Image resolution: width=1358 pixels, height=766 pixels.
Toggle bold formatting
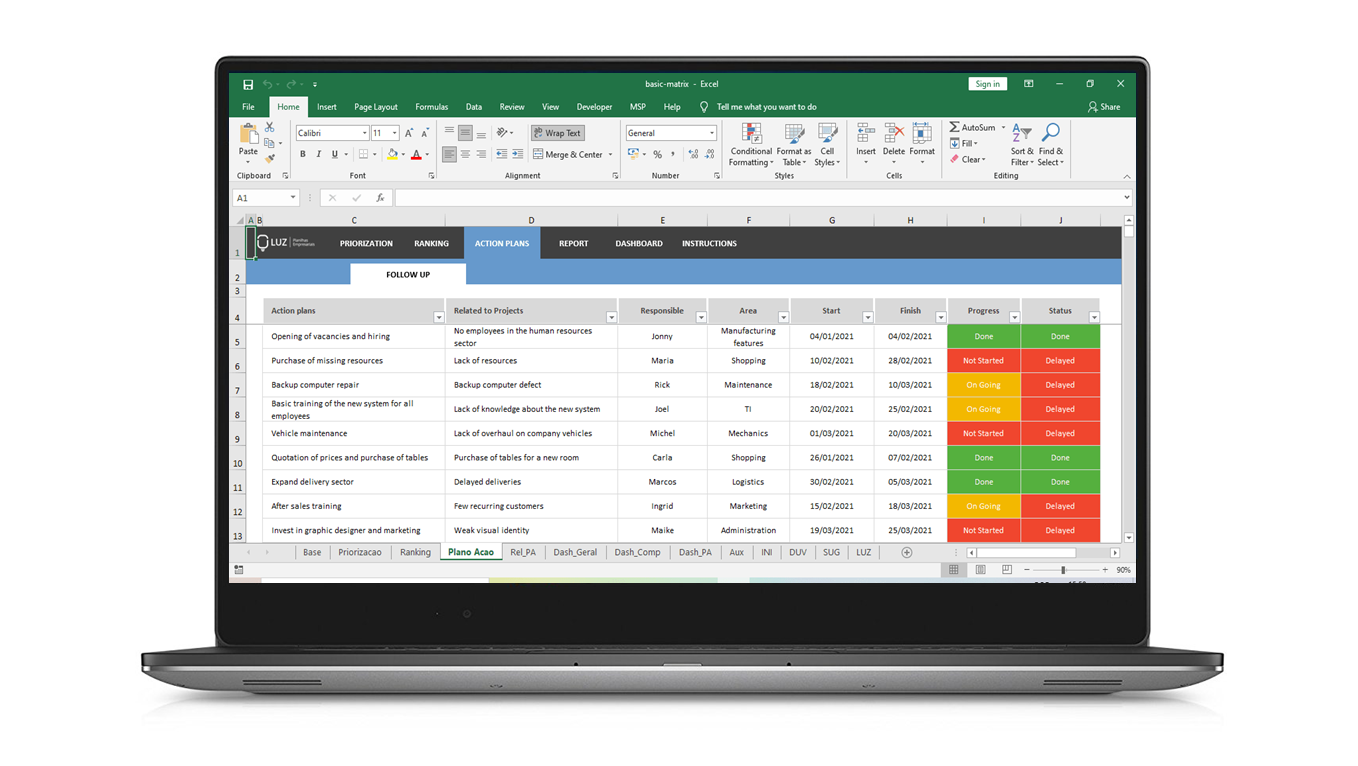point(302,153)
